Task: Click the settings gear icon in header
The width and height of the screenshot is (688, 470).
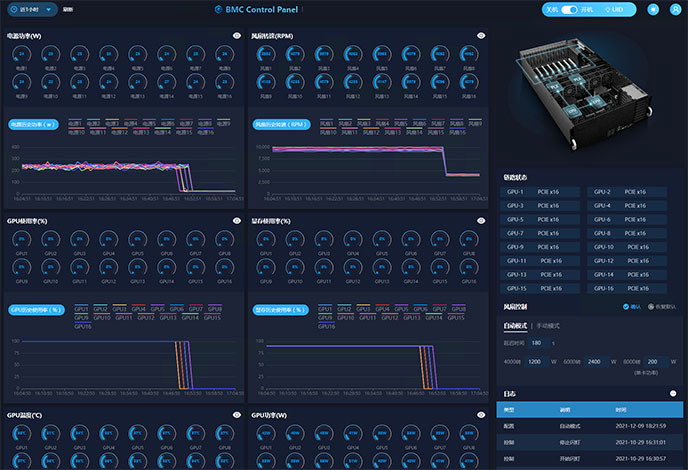Action: click(x=653, y=9)
